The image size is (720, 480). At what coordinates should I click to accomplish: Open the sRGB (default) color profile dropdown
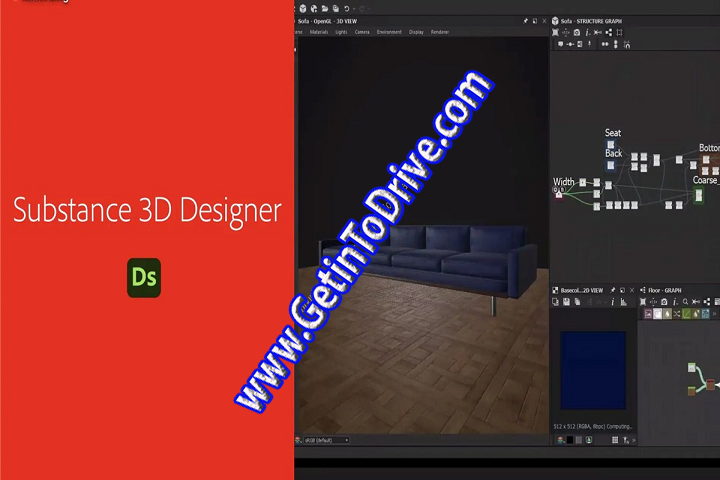pos(326,440)
